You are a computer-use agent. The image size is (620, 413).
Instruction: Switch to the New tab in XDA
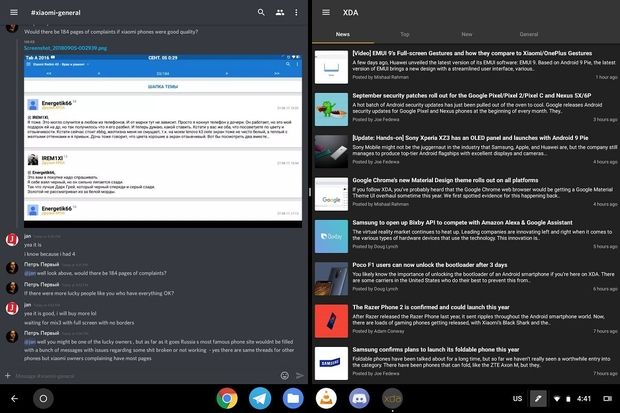467,34
